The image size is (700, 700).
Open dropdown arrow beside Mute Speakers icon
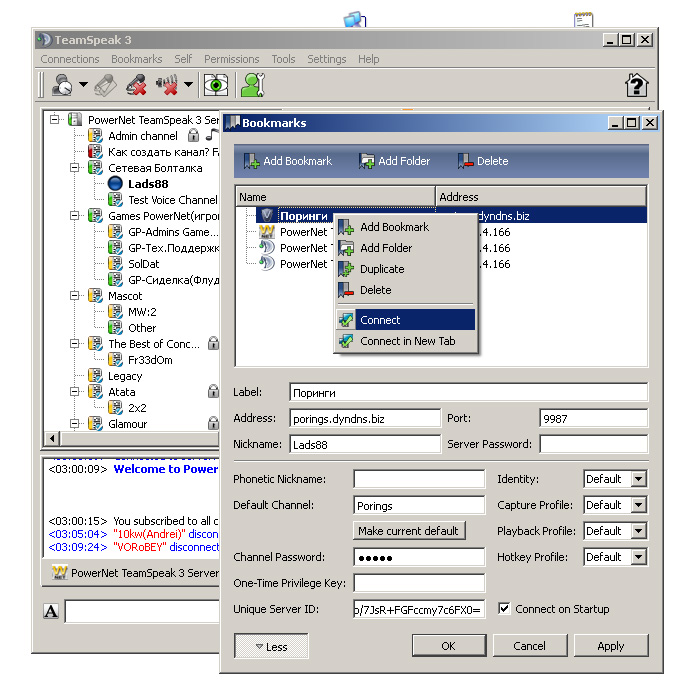pyautogui.click(x=188, y=84)
